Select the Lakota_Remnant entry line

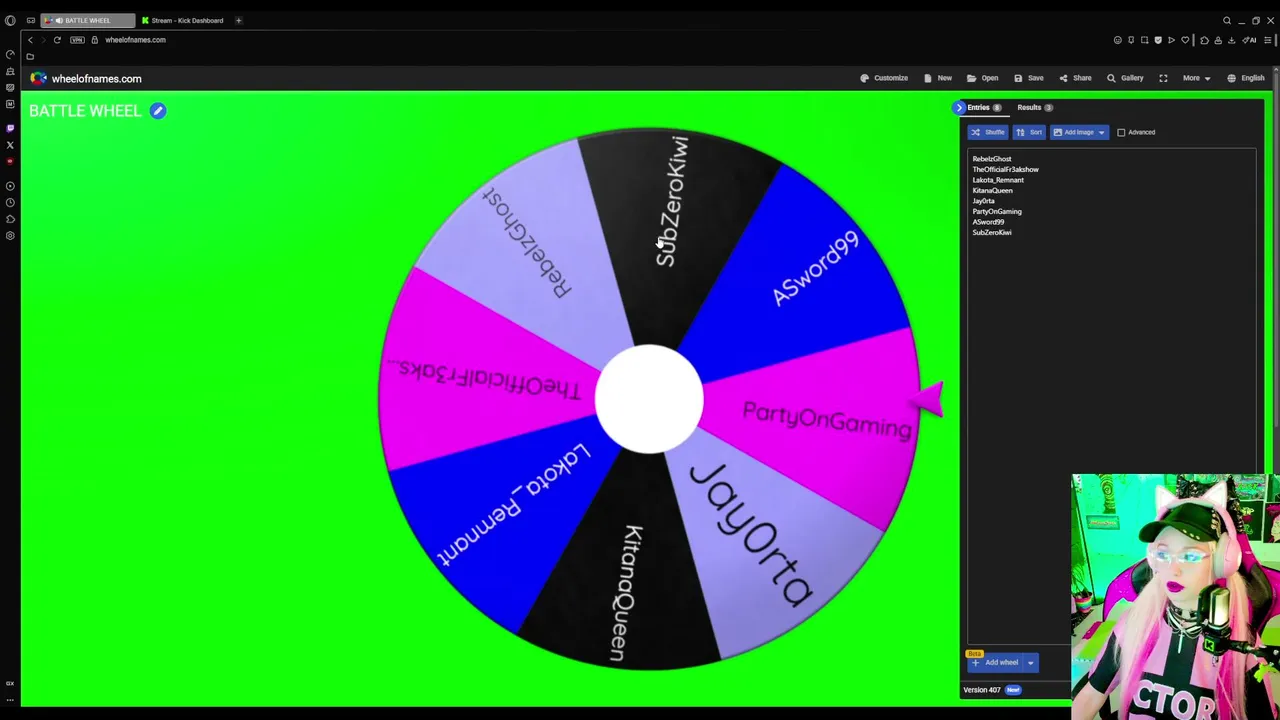pyautogui.click(x=998, y=180)
